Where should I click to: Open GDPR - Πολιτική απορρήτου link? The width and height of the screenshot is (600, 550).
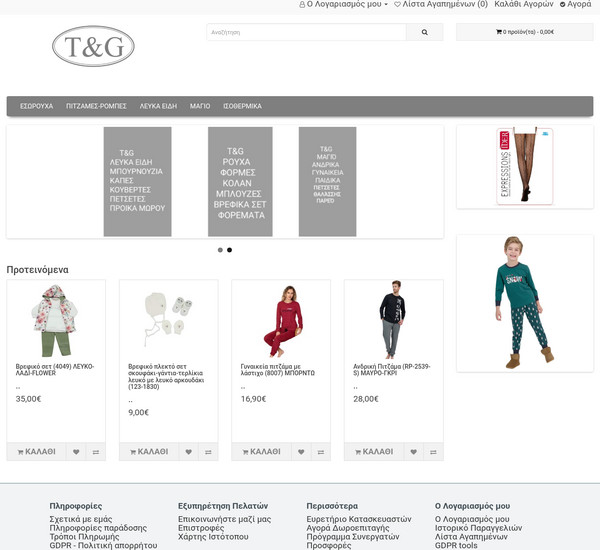pos(103,545)
